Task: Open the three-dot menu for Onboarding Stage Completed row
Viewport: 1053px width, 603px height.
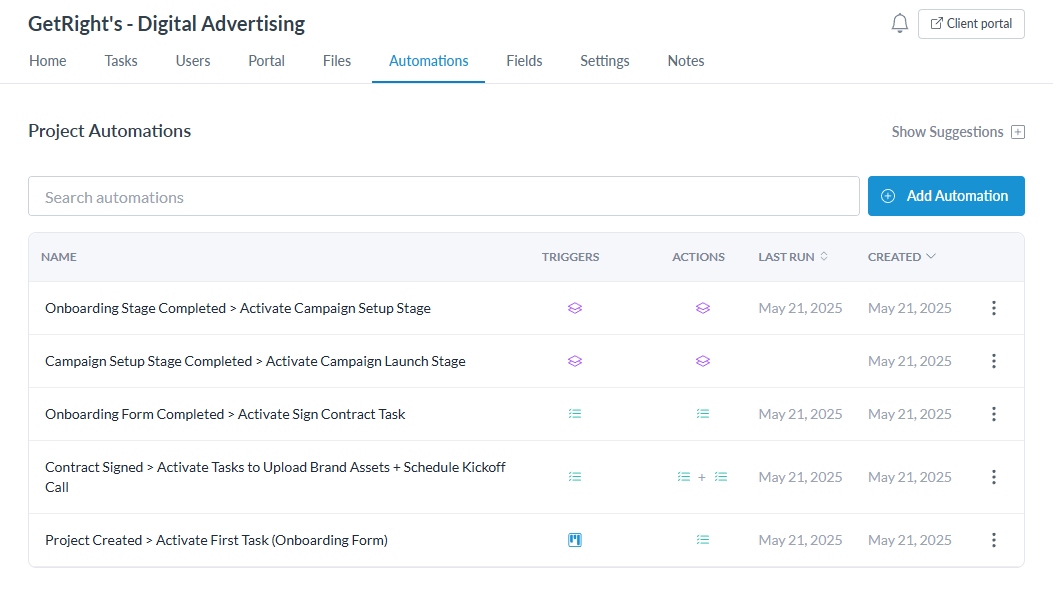Action: click(993, 308)
